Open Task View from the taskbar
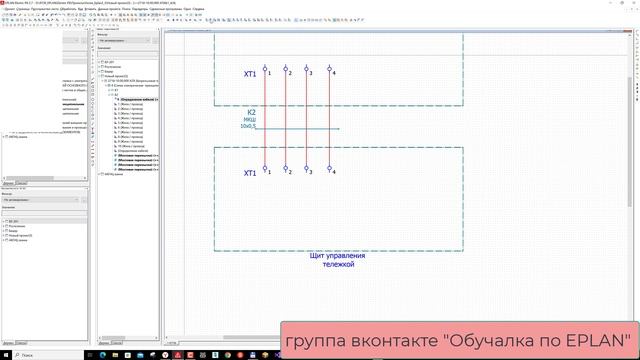The image size is (640, 360). point(90,355)
